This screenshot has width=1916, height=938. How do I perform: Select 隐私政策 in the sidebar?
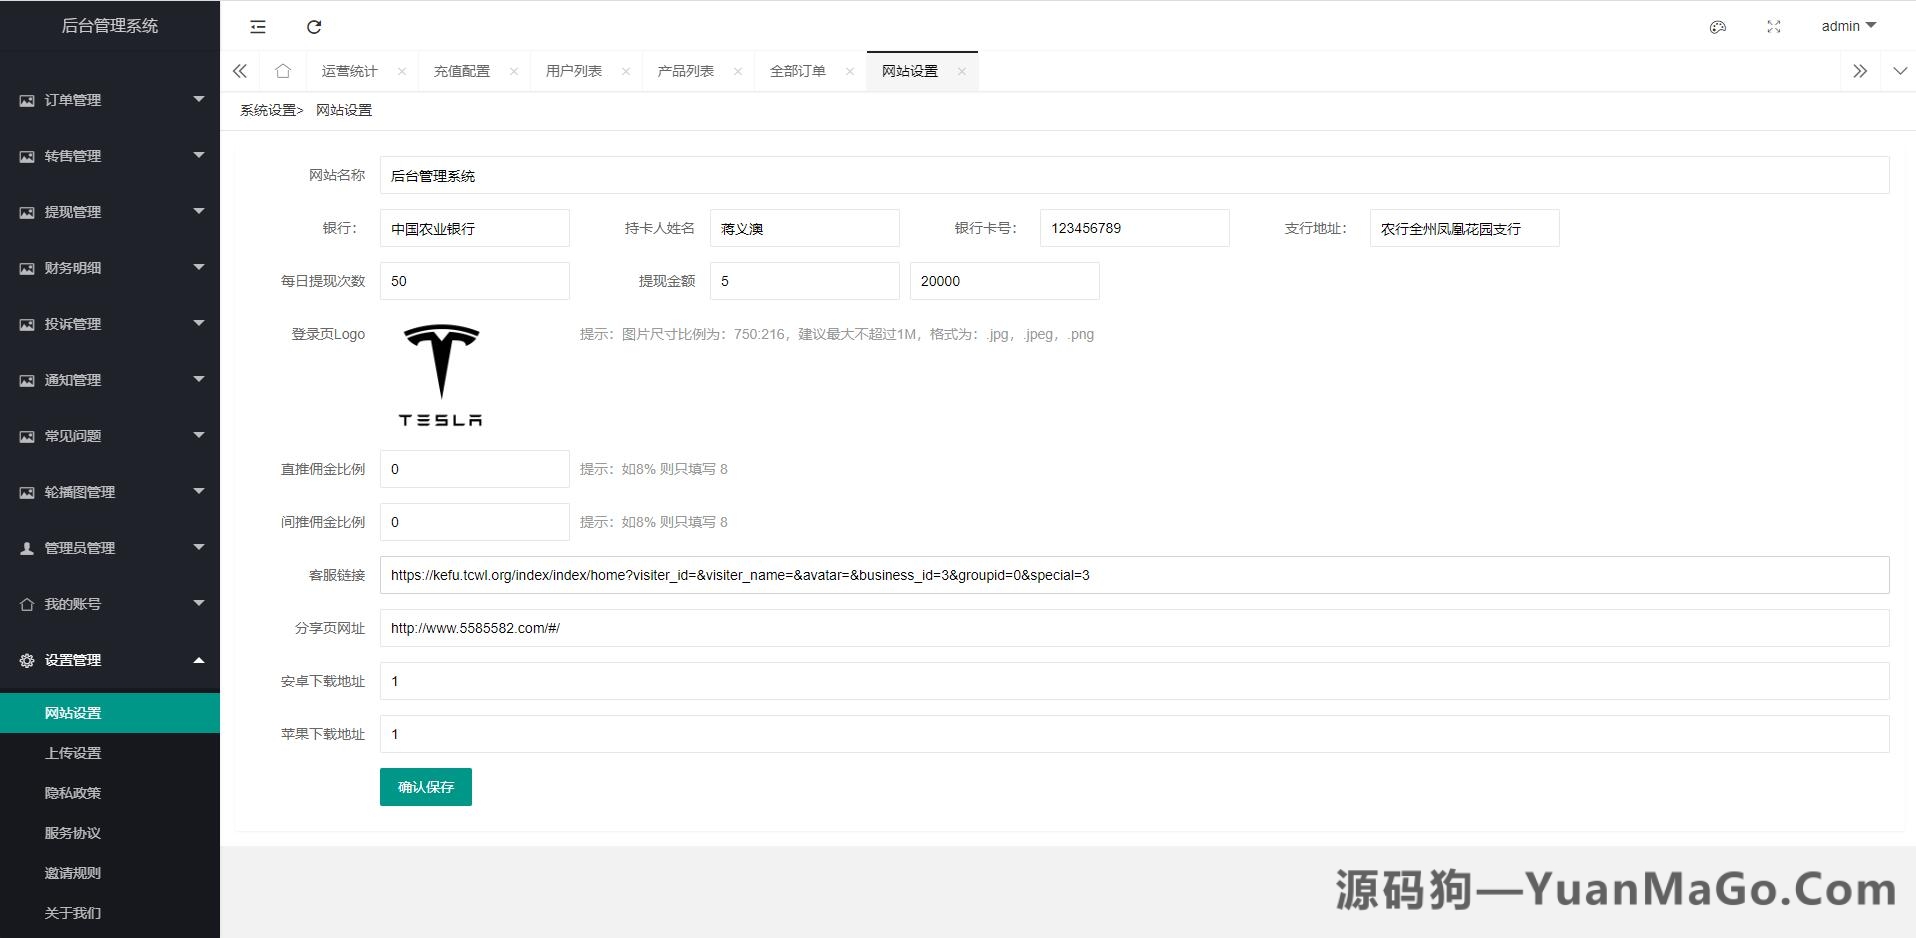[72, 792]
